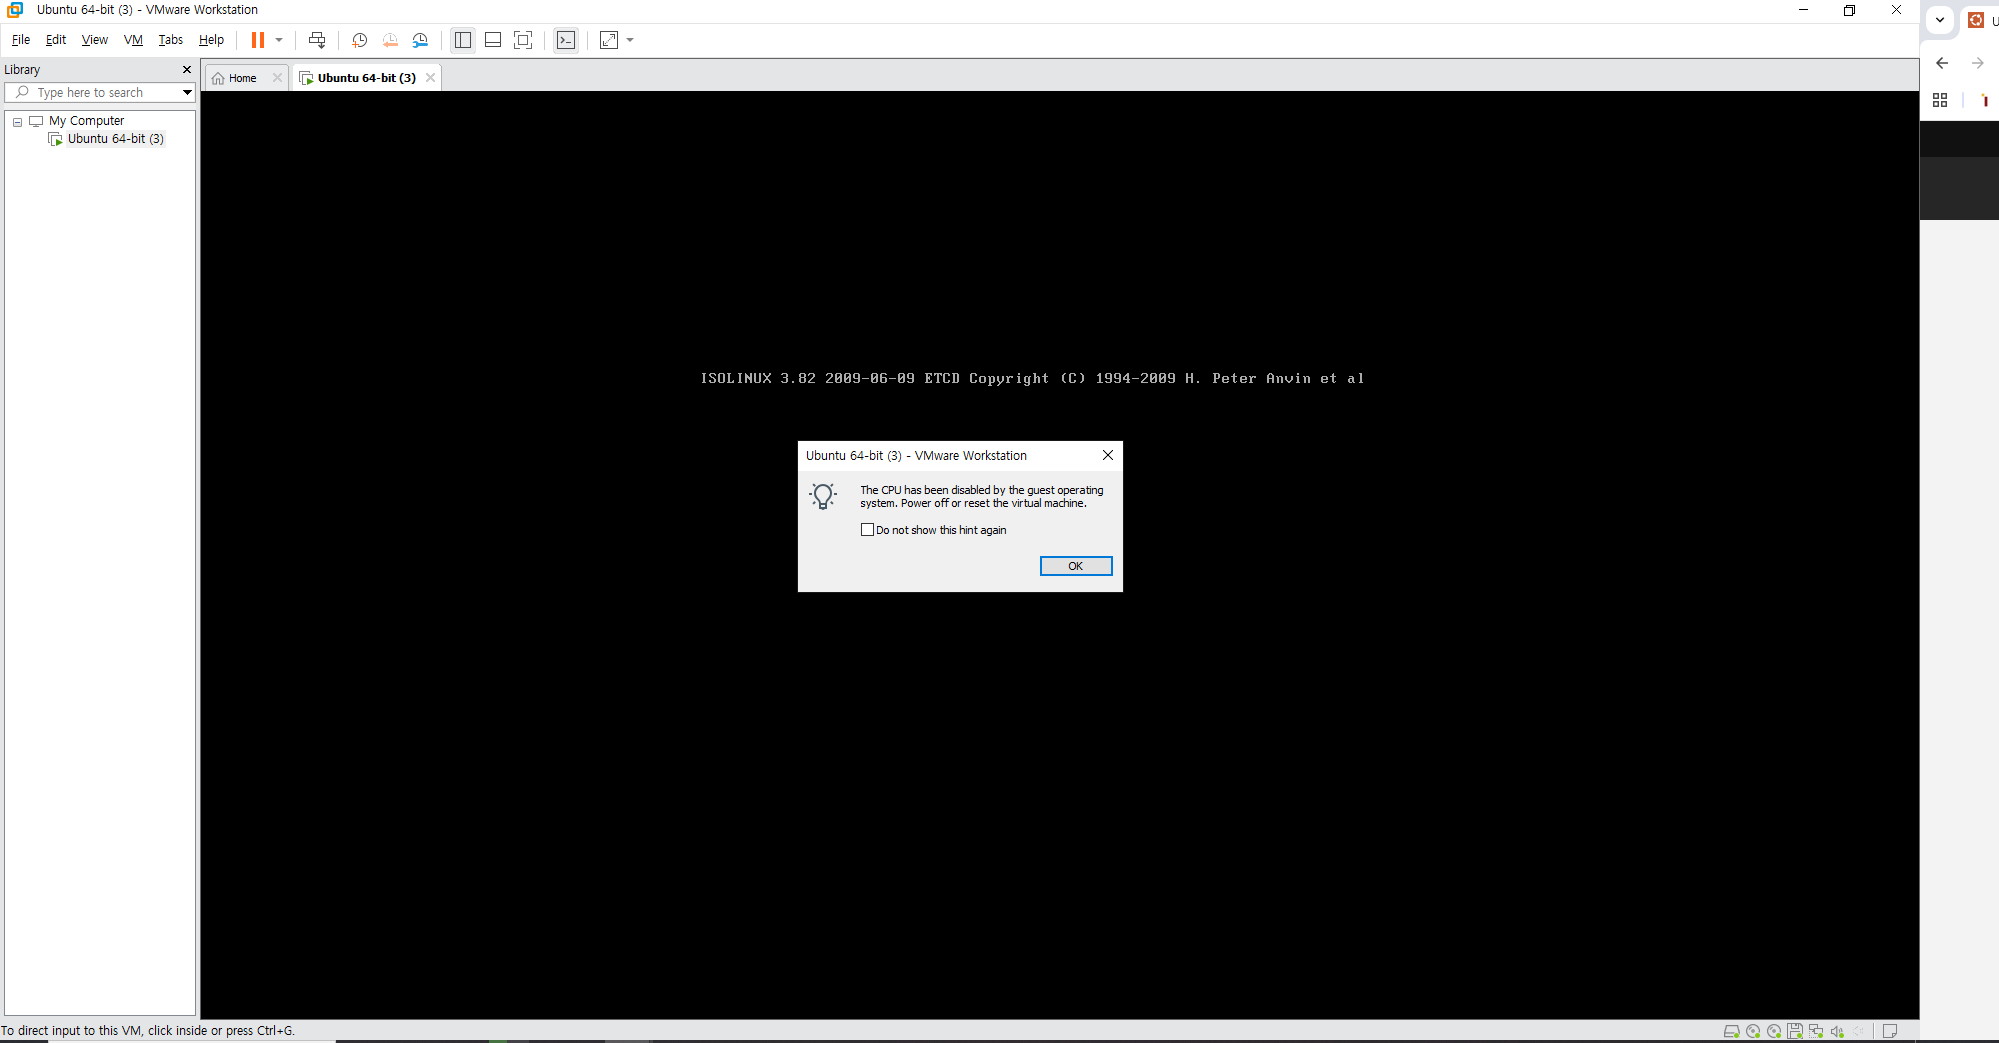Open the console view toolbar icon
The width and height of the screenshot is (1999, 1043).
pos(566,40)
